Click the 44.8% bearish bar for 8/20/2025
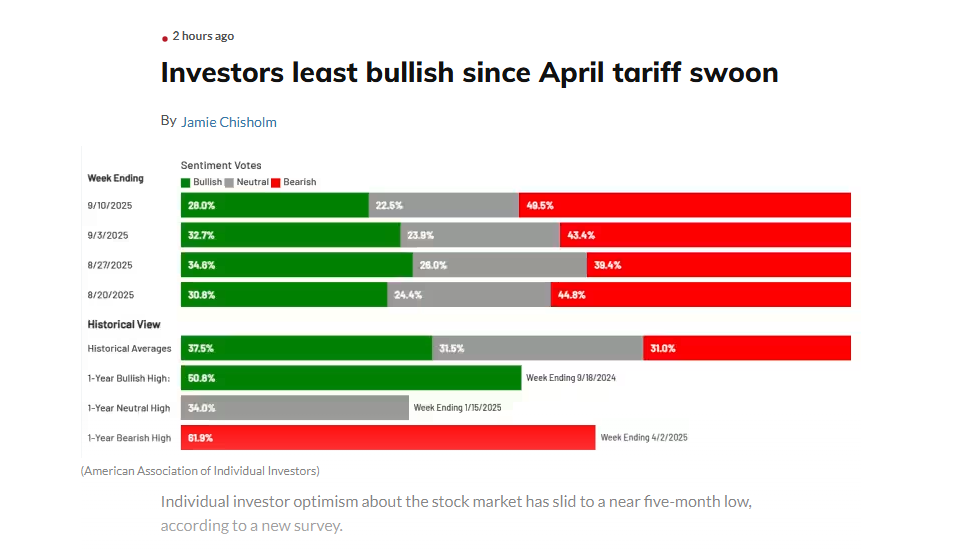Screen dimensions: 976x549 pos(700,295)
